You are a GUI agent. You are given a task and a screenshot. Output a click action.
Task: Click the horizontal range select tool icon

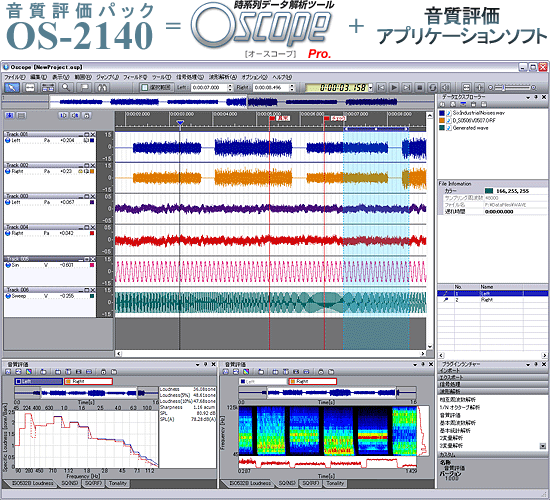point(29,88)
